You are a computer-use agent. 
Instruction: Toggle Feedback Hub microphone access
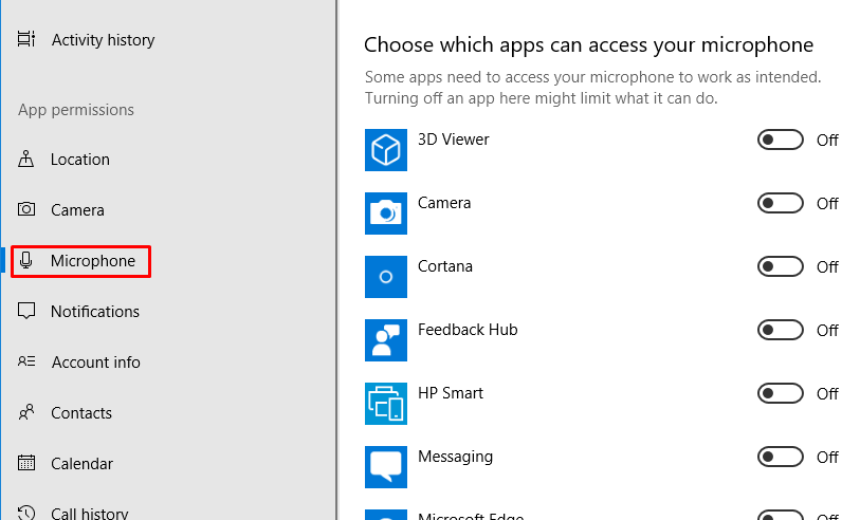coord(780,330)
